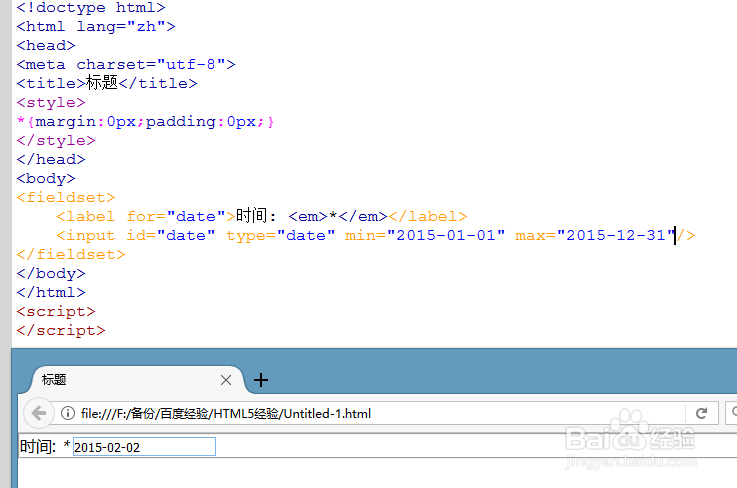
Task: Click the <html lang="zh"> code line
Action: coord(96,26)
